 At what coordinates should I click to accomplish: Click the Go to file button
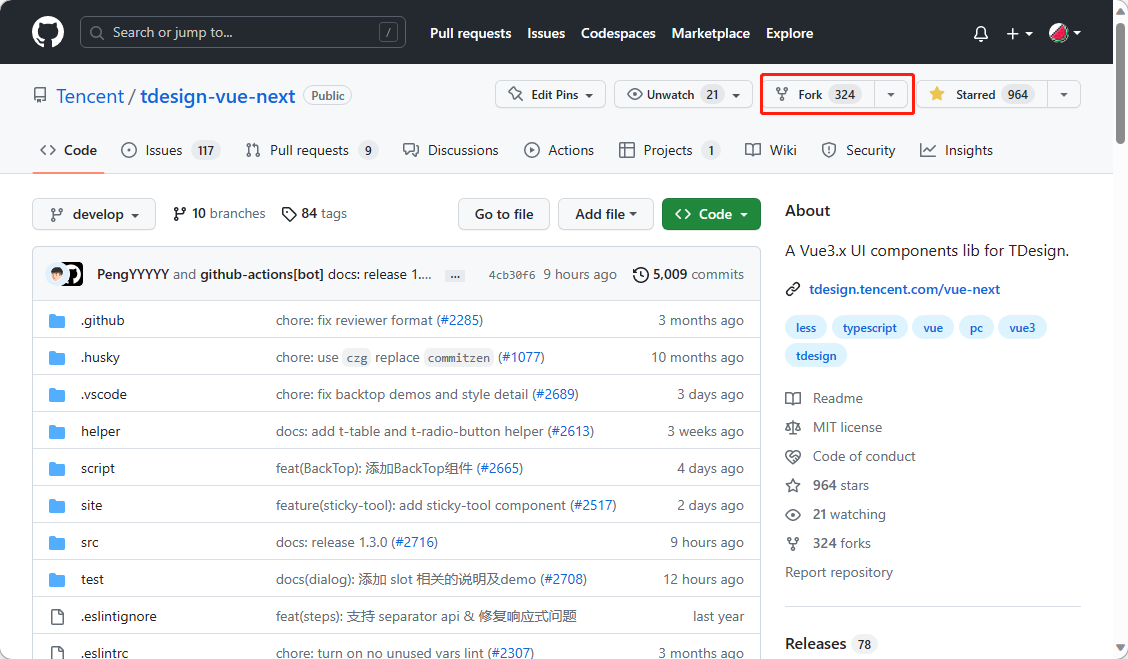pos(504,214)
